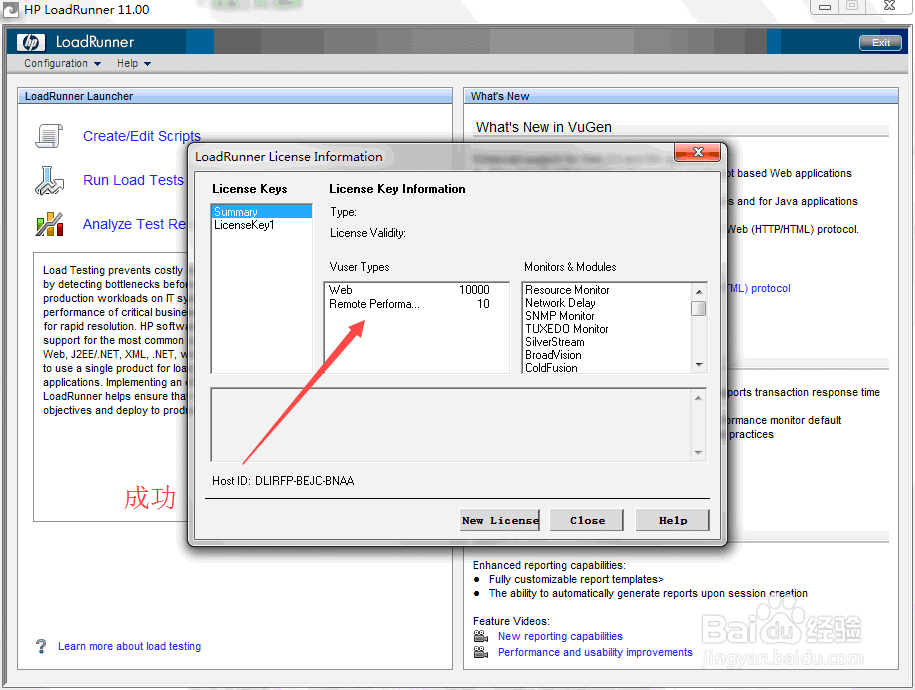Click the Close button in license dialog
The width and height of the screenshot is (915, 690).
coord(587,520)
